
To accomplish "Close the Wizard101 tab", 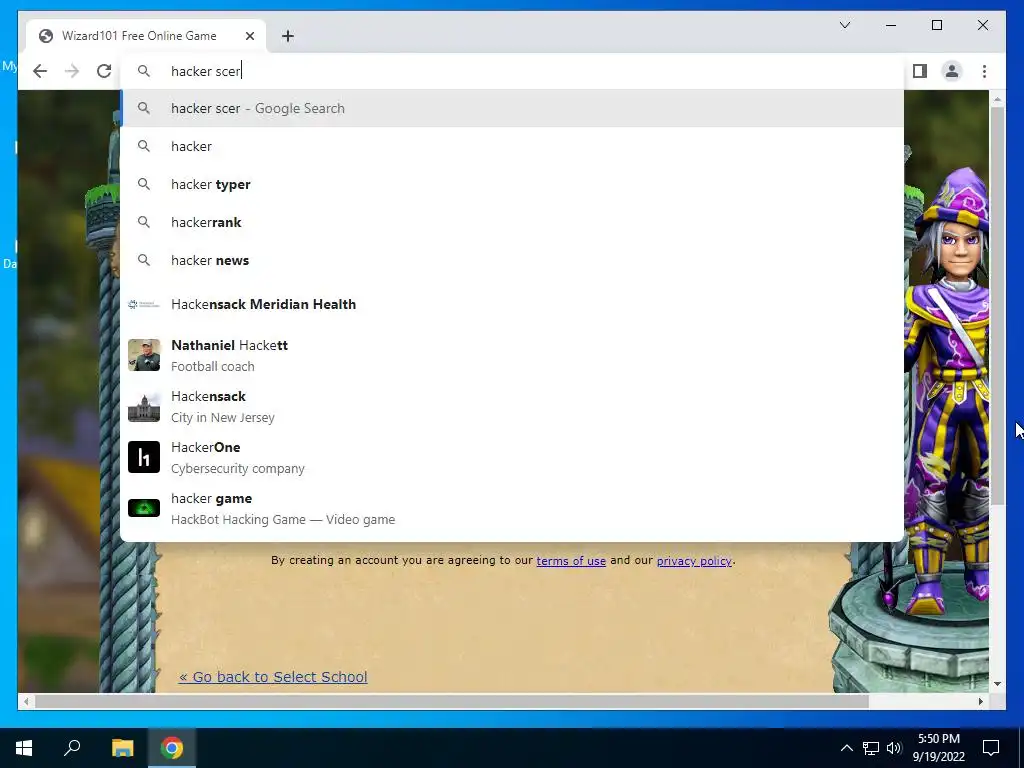I will [249, 36].
